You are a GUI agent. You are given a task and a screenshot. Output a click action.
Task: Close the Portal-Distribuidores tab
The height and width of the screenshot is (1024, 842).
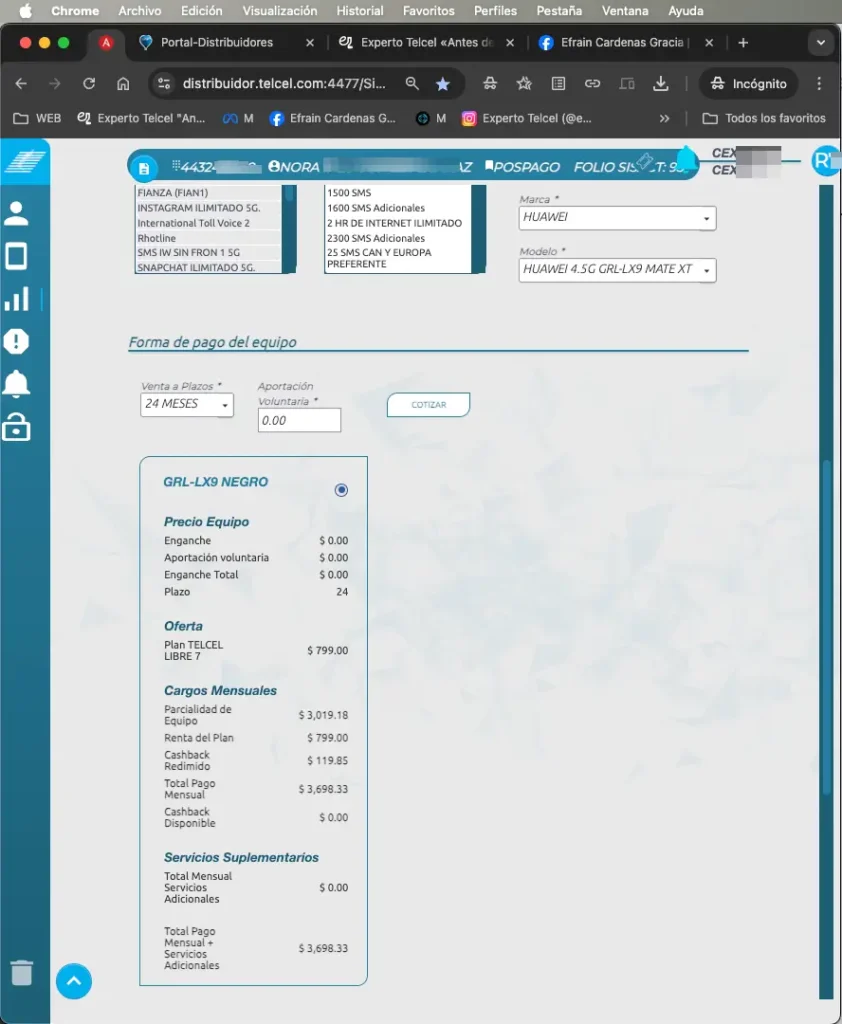pyautogui.click(x=310, y=42)
